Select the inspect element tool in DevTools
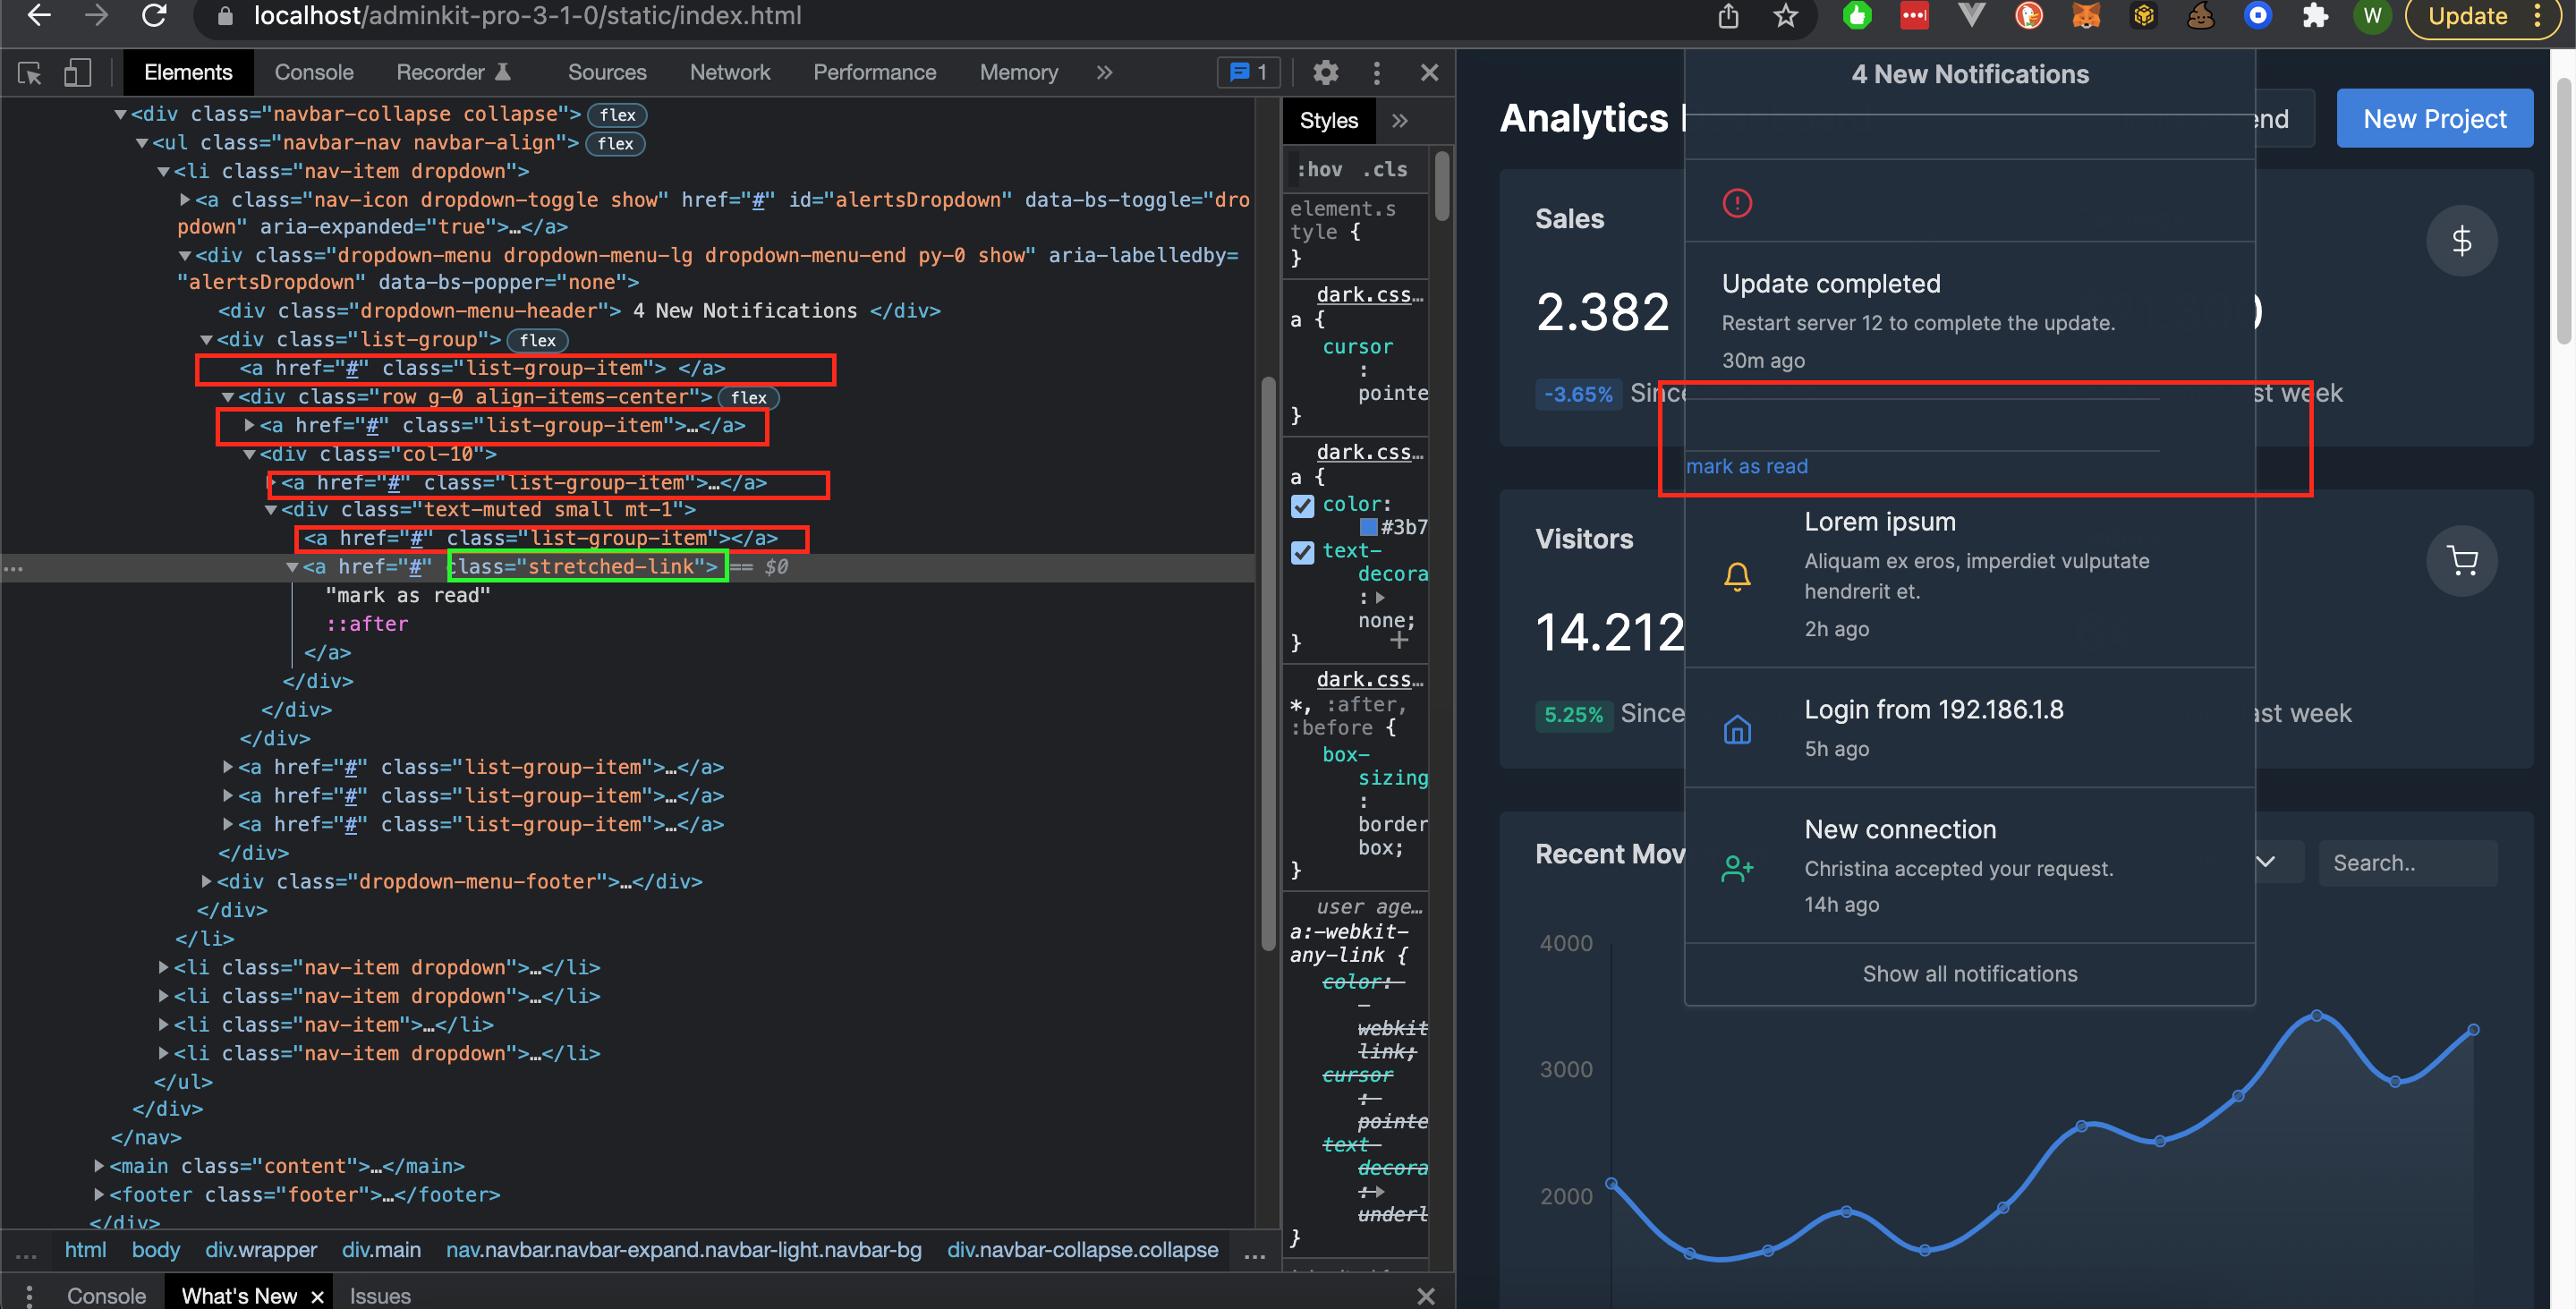 click(28, 72)
